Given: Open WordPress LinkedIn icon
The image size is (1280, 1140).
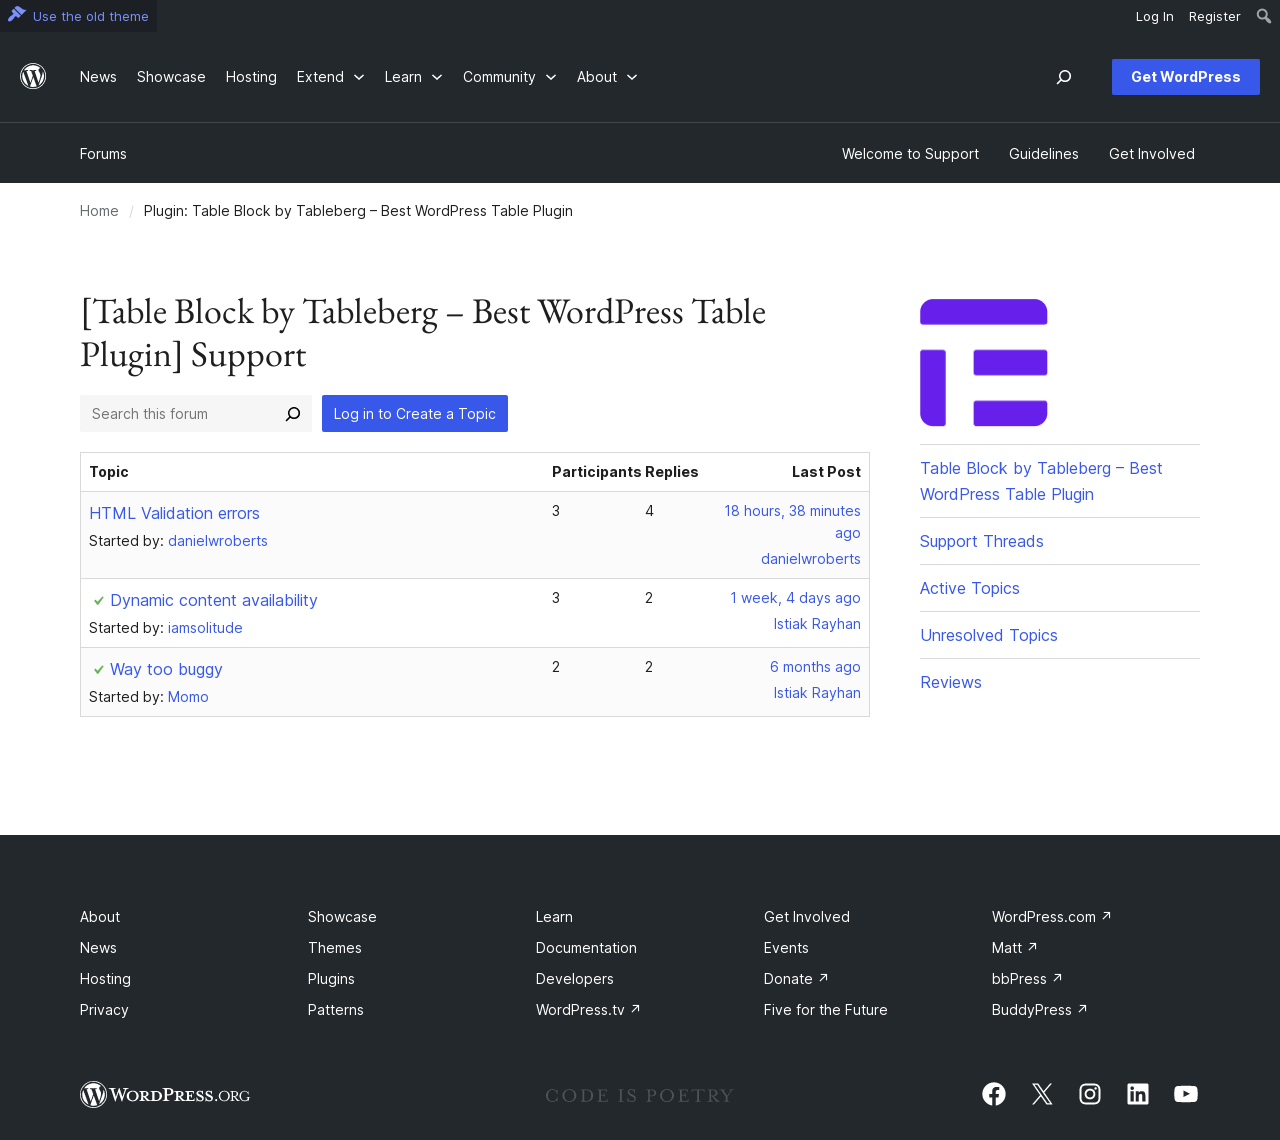Looking at the screenshot, I should pyautogui.click(x=1138, y=1094).
